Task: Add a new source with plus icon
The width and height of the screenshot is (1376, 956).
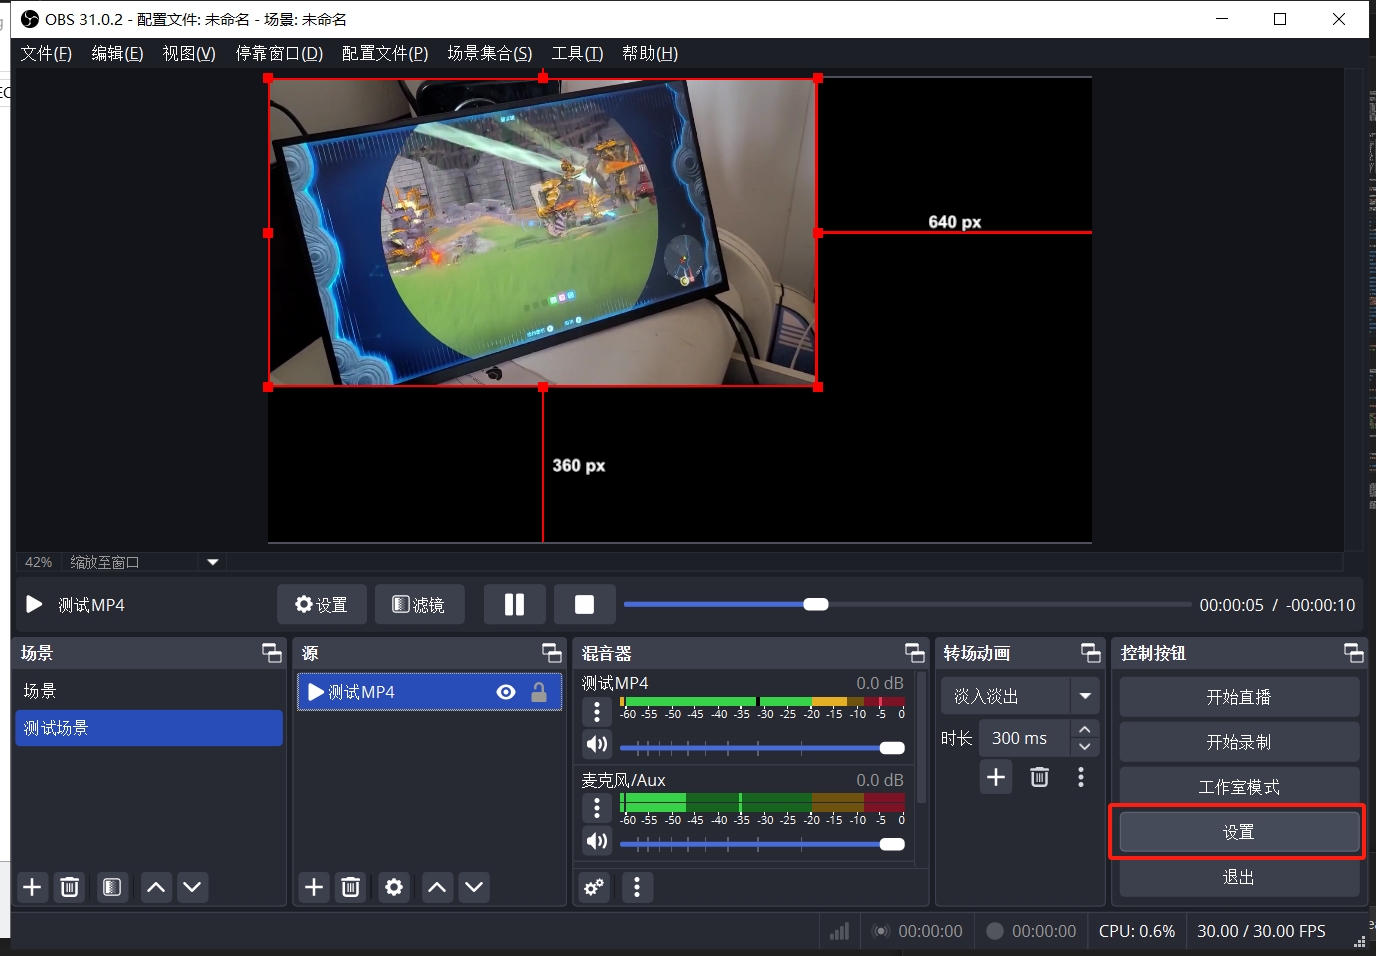Action: [x=314, y=887]
